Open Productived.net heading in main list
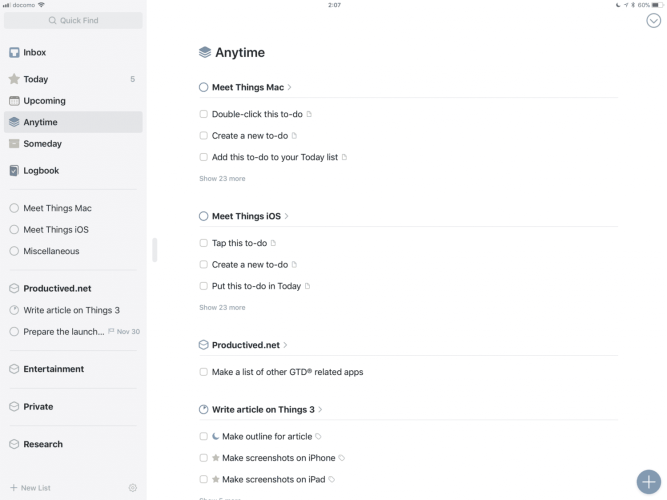The width and height of the screenshot is (667, 500). click(246, 345)
